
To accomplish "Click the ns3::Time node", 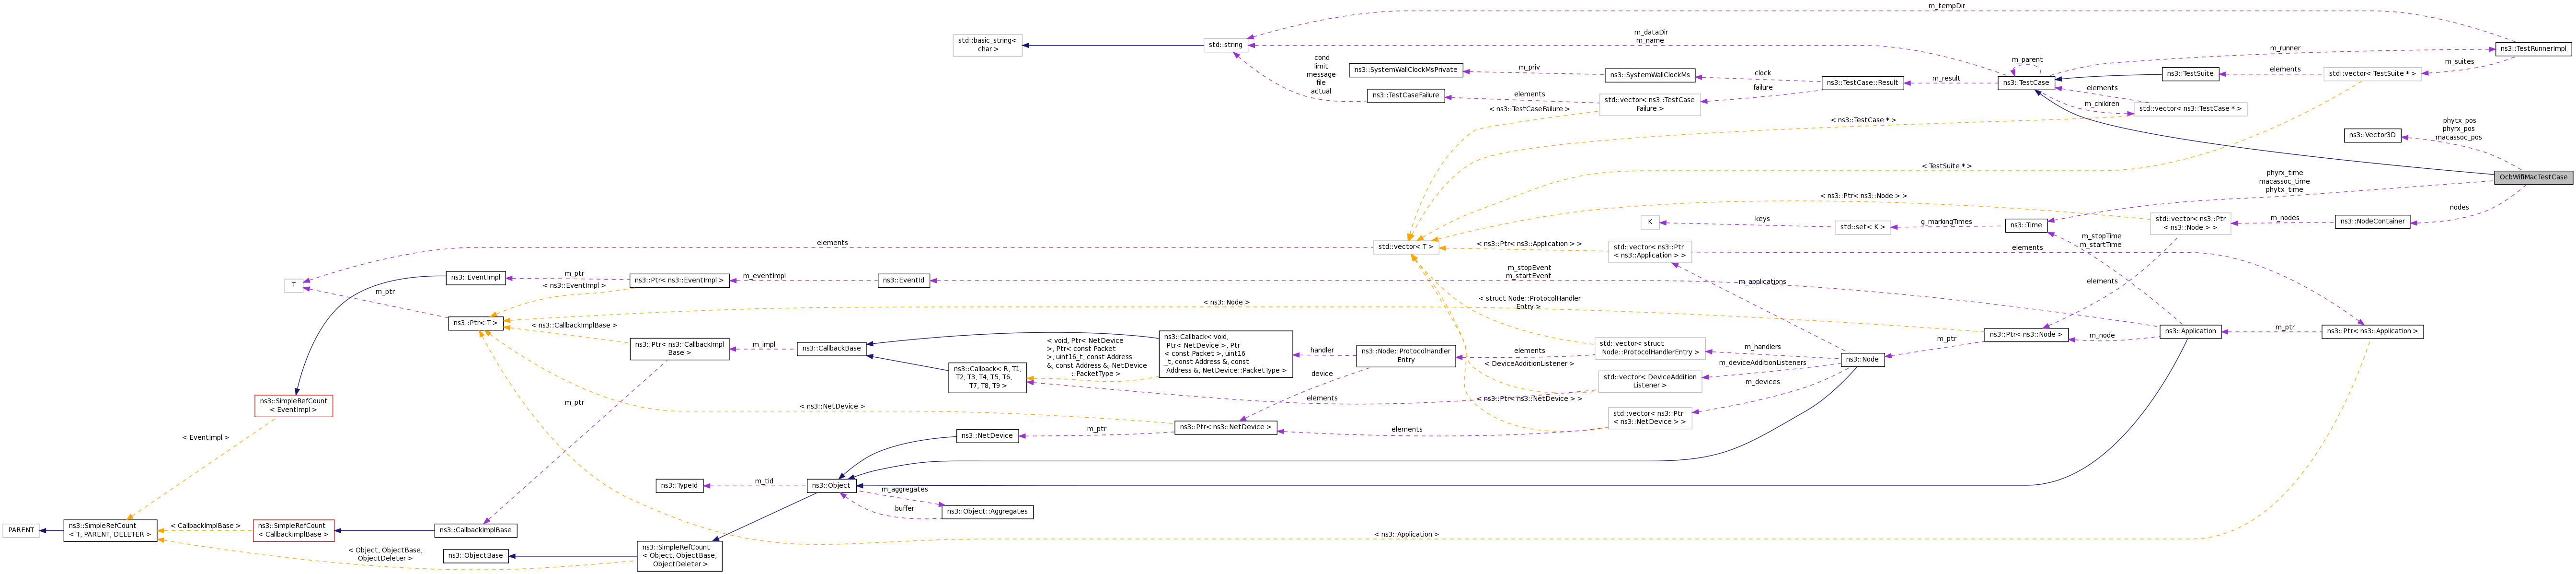I will [x=2026, y=225].
